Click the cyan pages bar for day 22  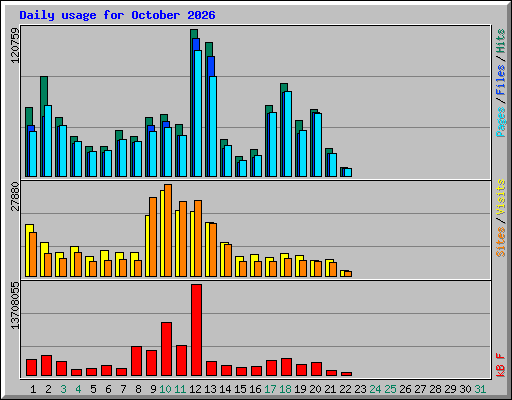click(x=348, y=172)
